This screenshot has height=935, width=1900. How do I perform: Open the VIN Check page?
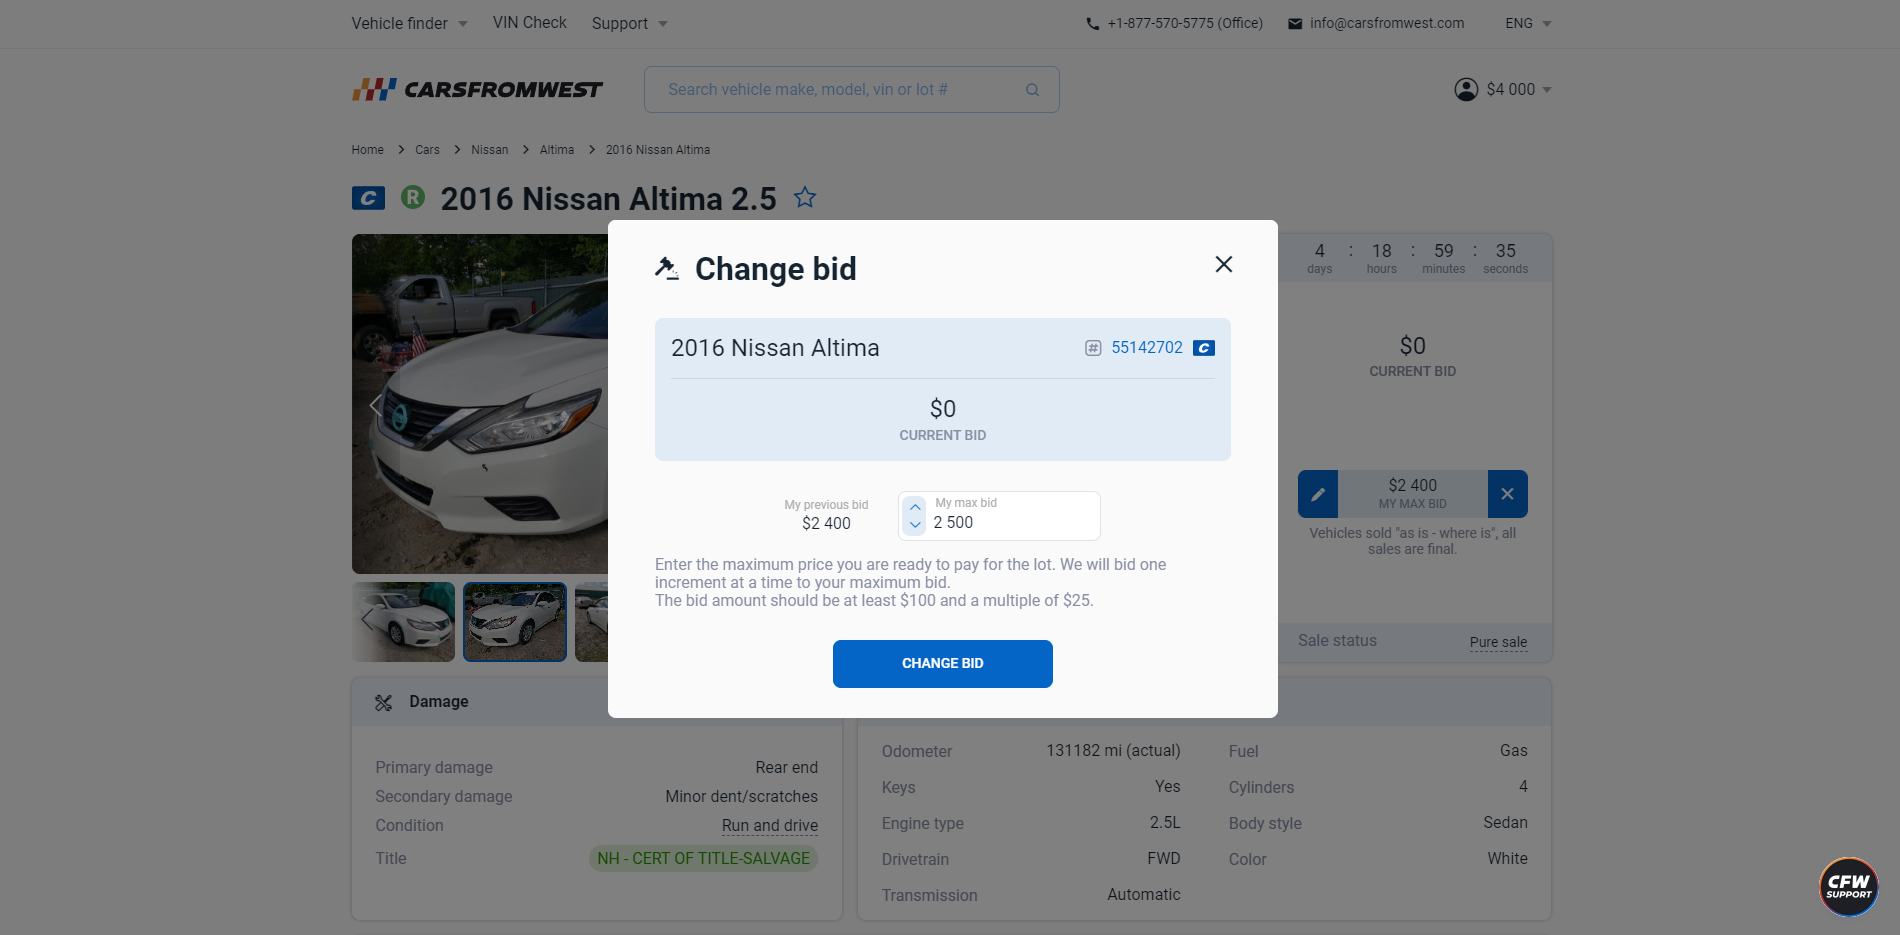(529, 23)
